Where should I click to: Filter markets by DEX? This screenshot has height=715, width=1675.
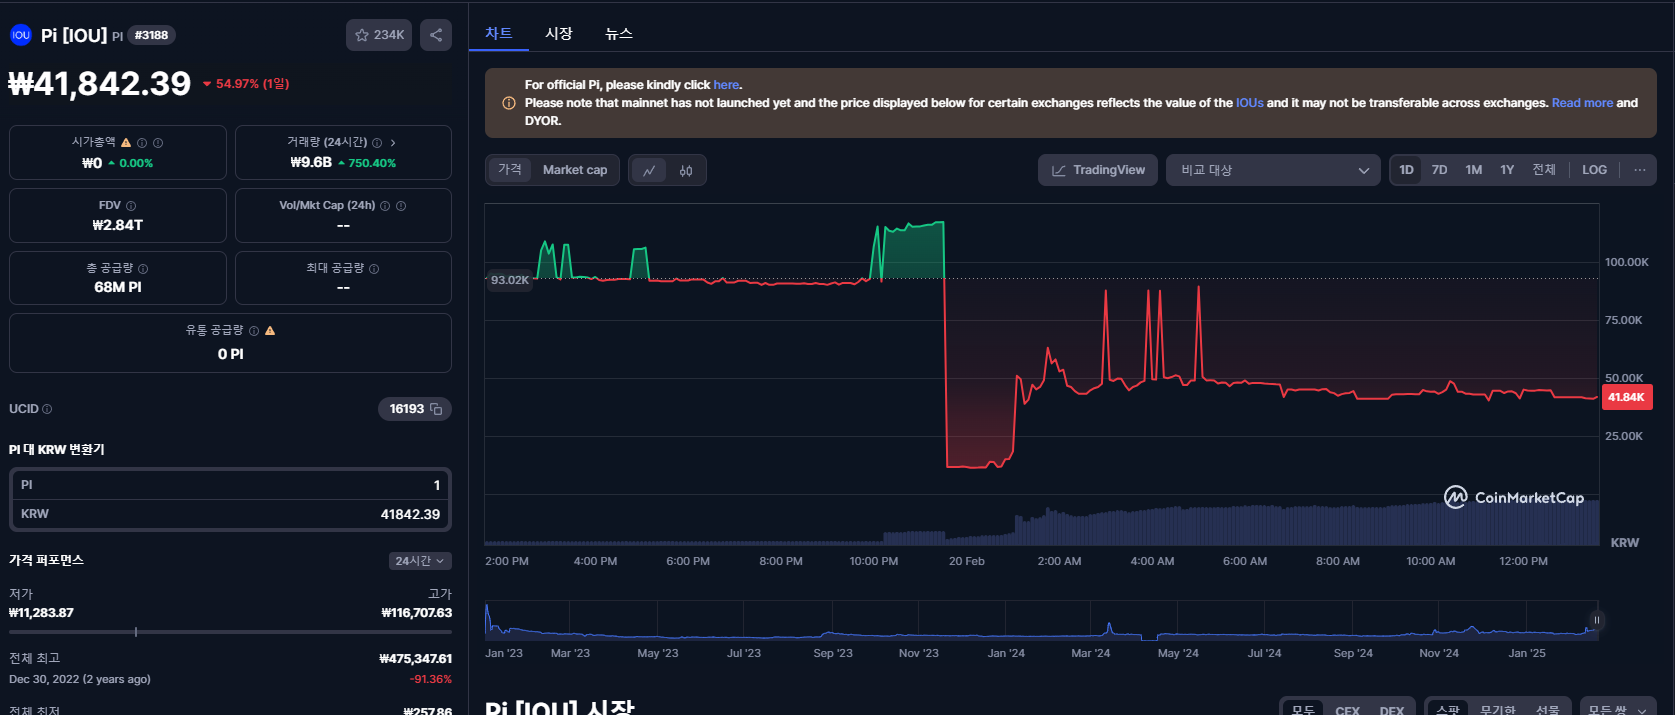point(1391,710)
